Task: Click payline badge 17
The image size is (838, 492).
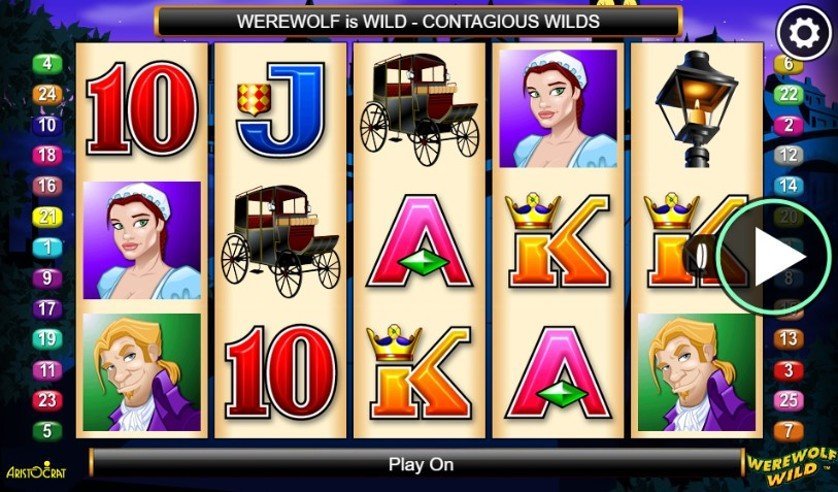Action: (x=47, y=308)
